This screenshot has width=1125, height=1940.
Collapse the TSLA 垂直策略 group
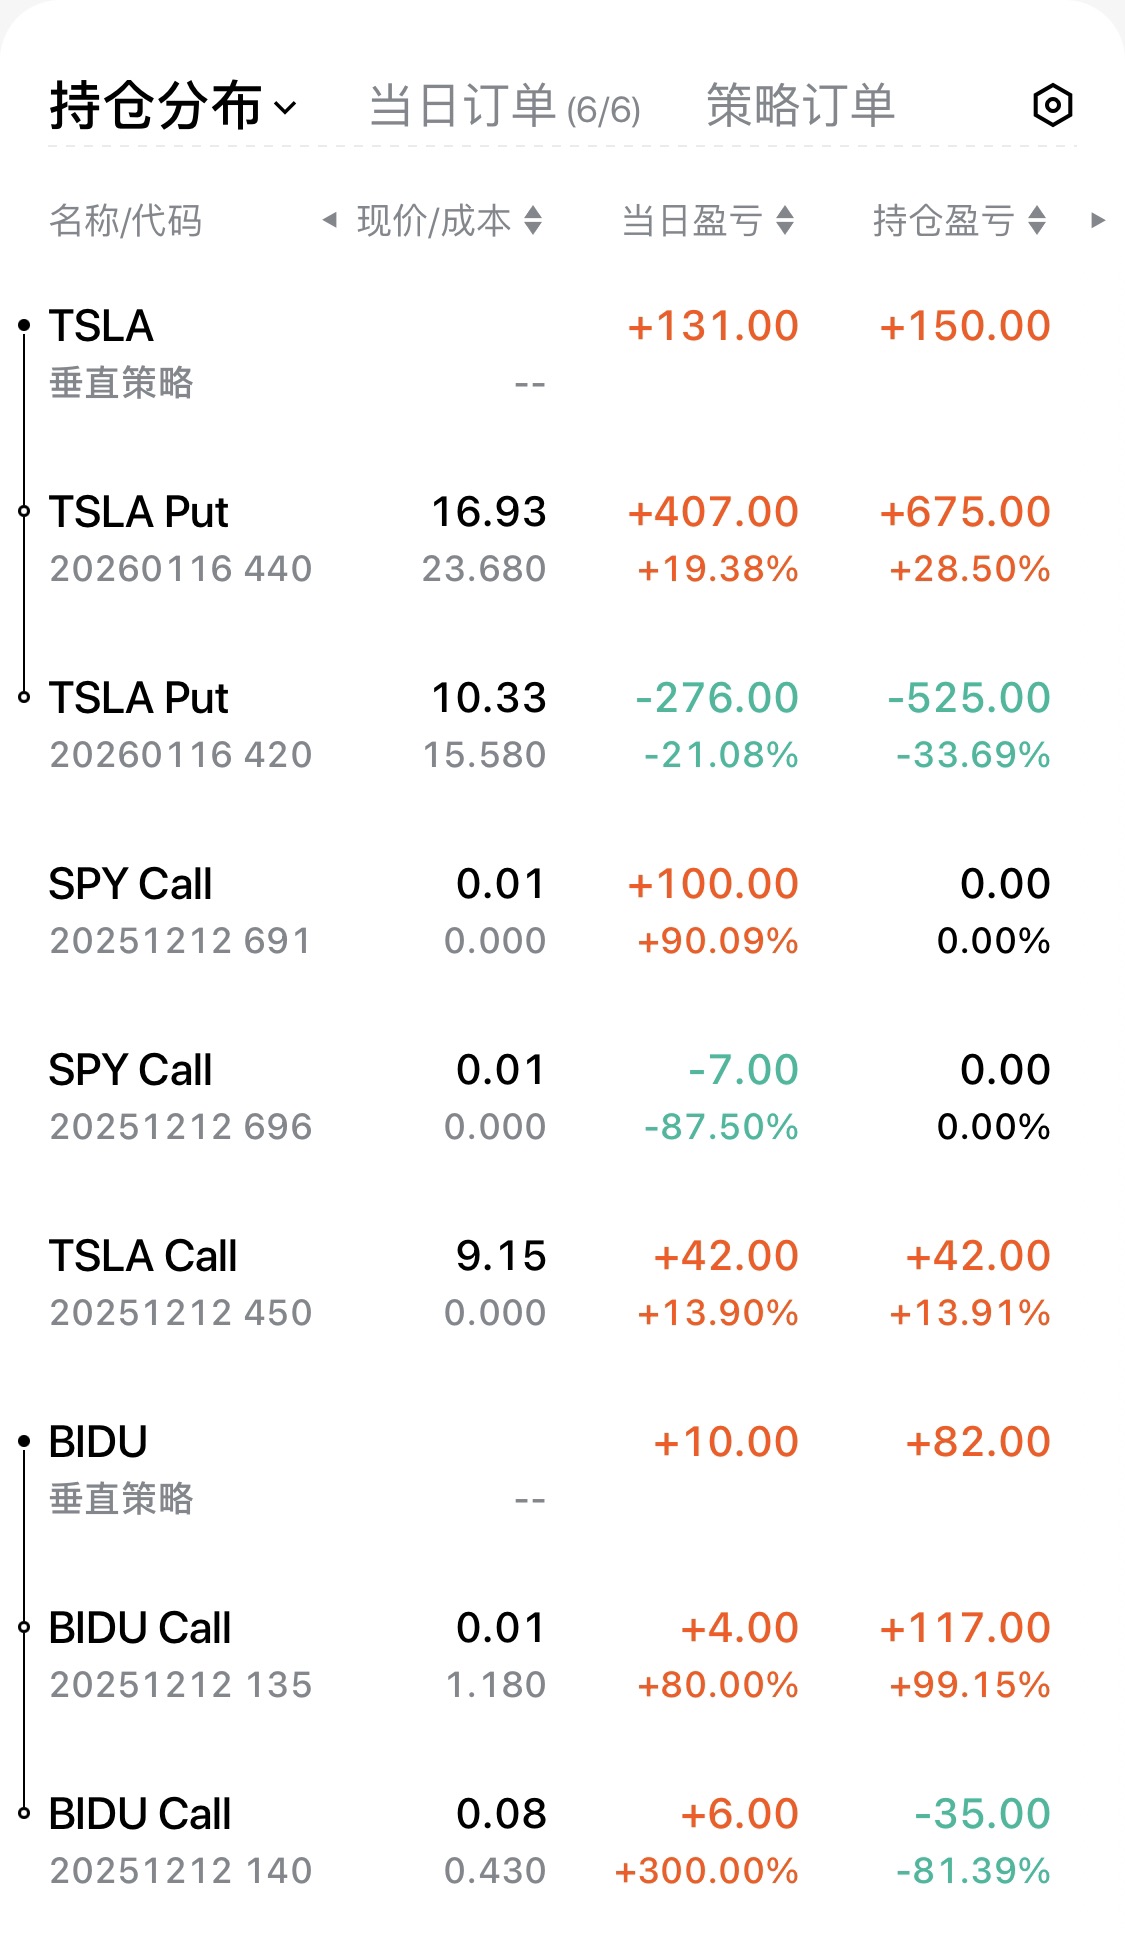point(24,325)
